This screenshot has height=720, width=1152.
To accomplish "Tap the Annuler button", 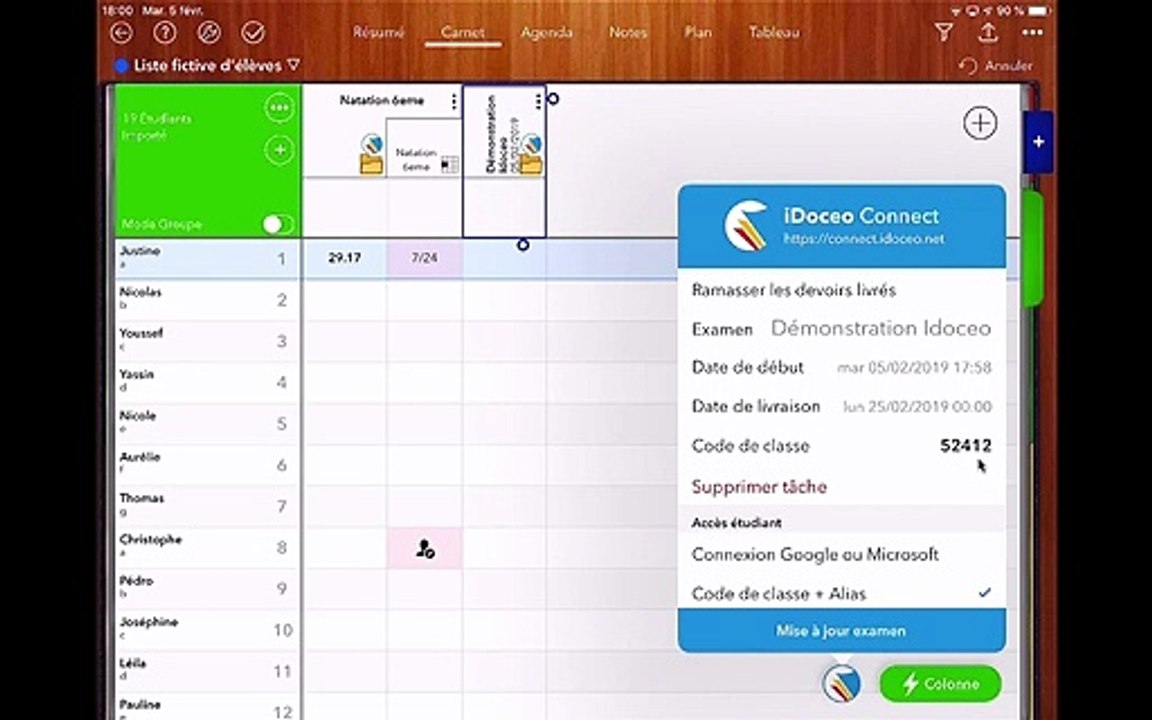I will tap(1008, 66).
